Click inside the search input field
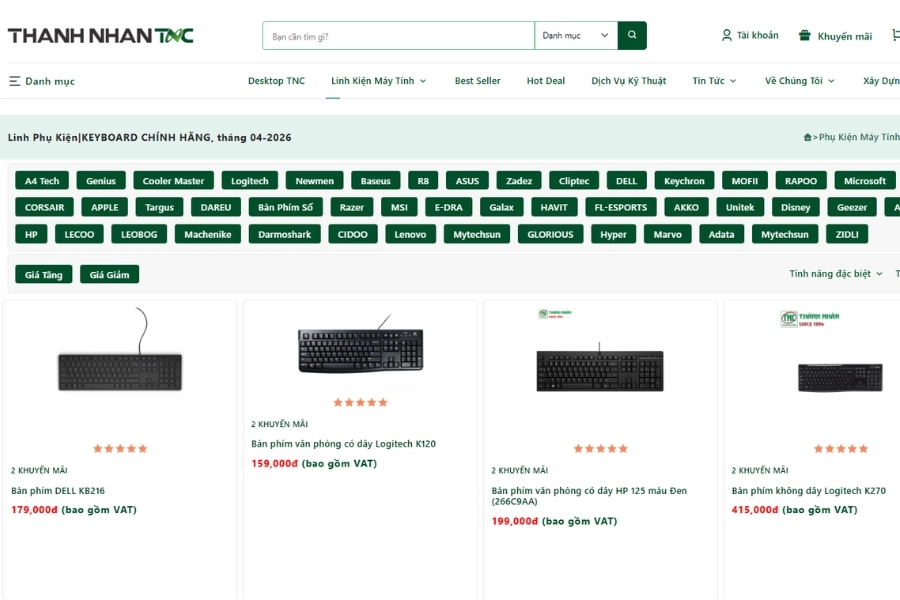The width and height of the screenshot is (900, 600). pos(395,34)
